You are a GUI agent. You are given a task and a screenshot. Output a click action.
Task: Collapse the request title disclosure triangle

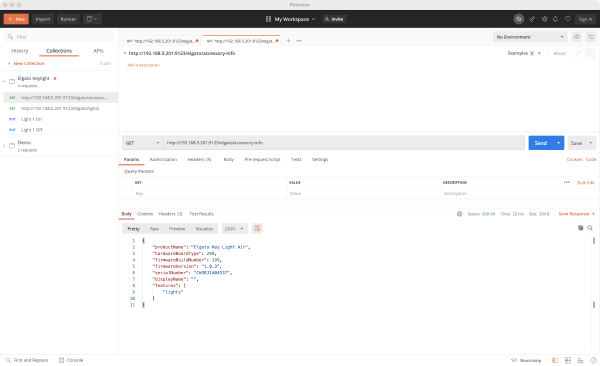tap(125, 53)
